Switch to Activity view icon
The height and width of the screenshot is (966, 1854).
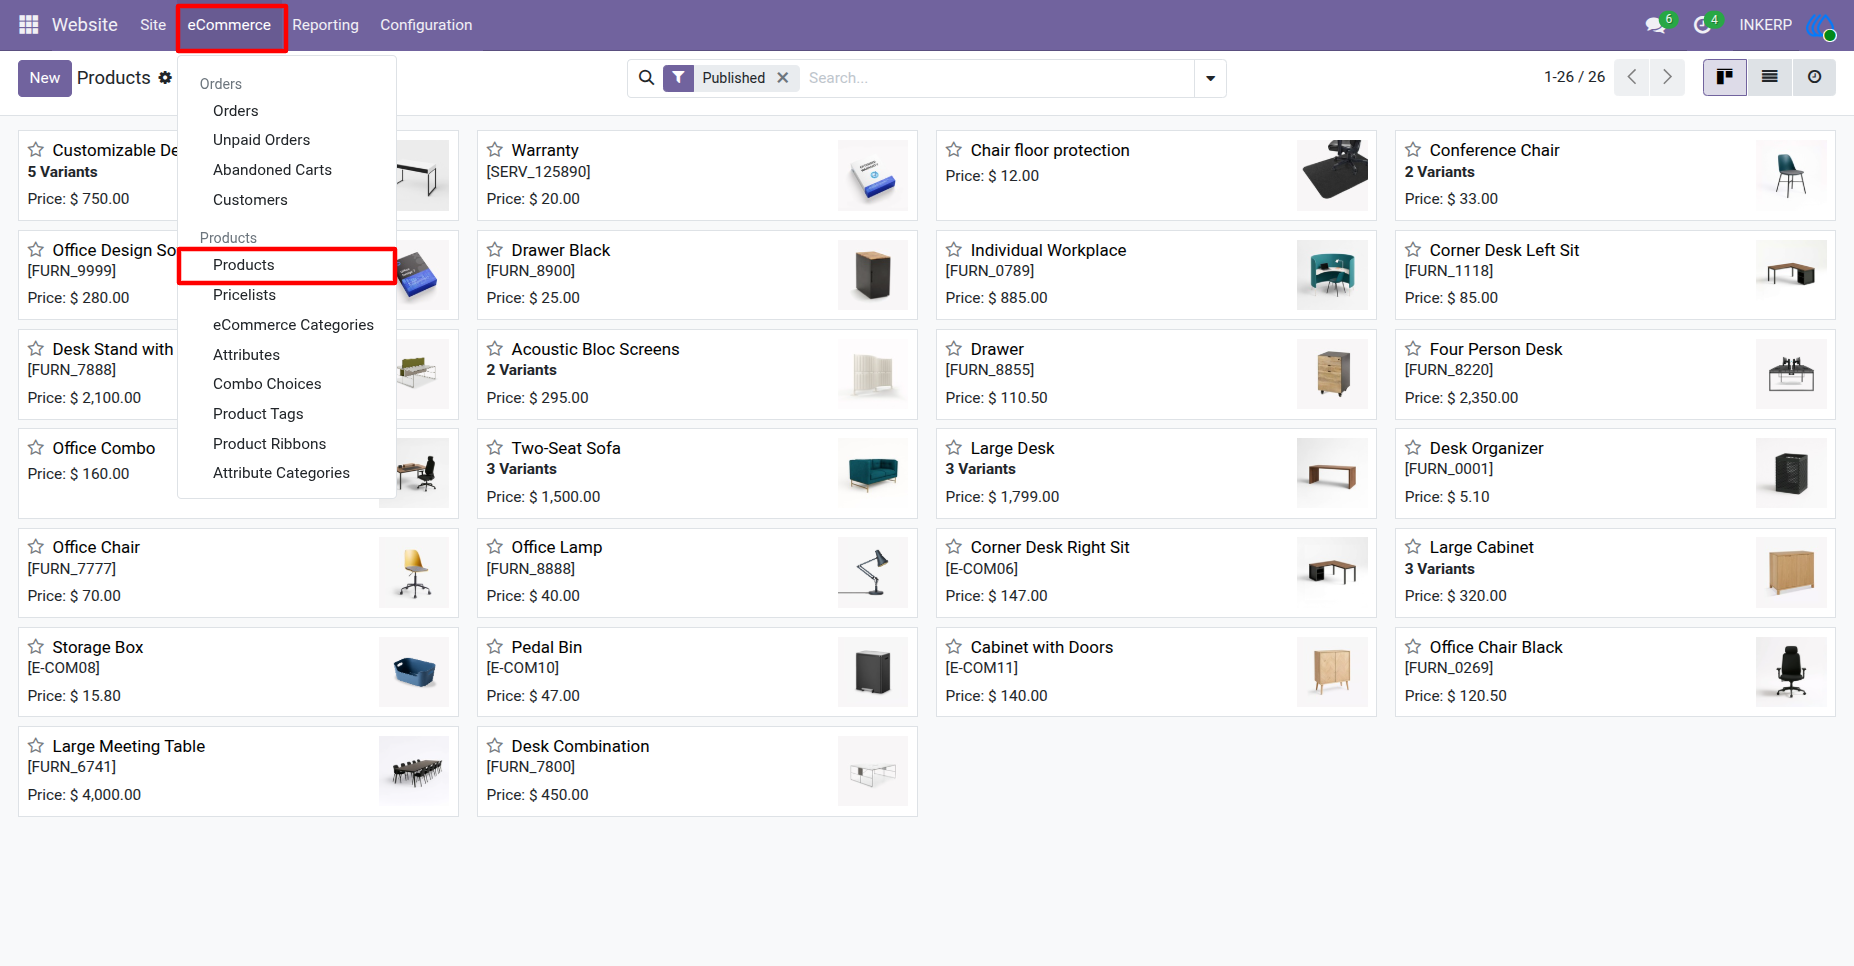1814,77
